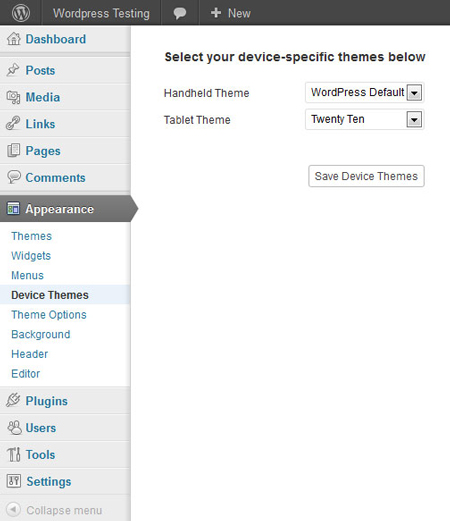
Task: Click Save Device Themes button
Action: (x=366, y=176)
